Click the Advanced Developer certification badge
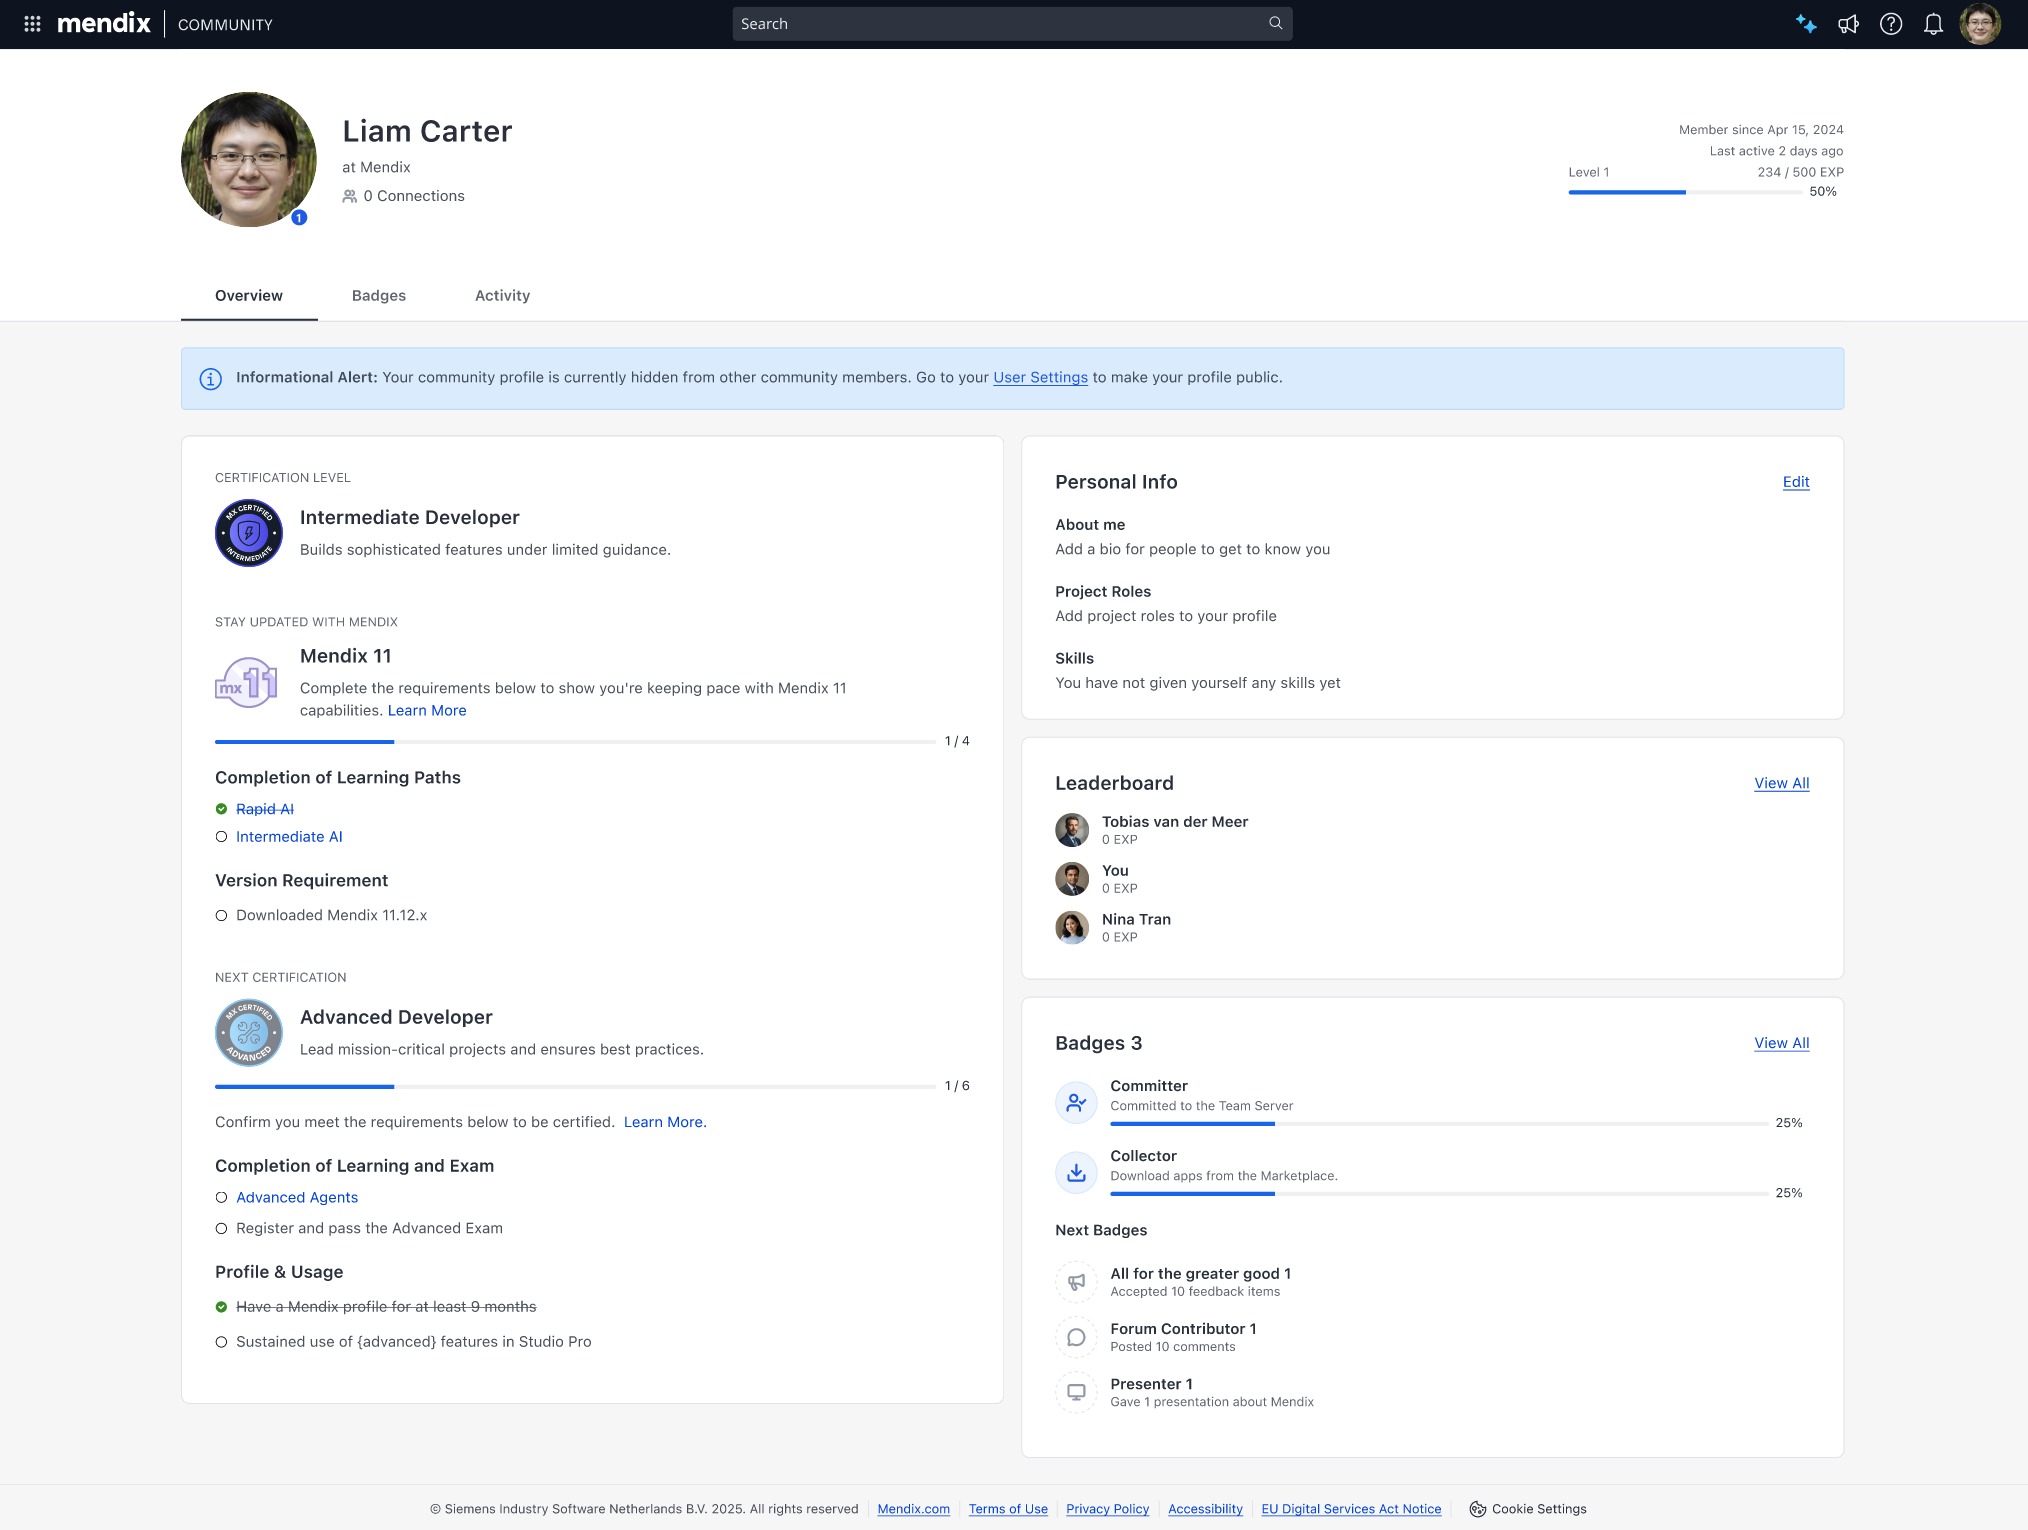Screen dimensions: 2028x1530 coord(249,1033)
